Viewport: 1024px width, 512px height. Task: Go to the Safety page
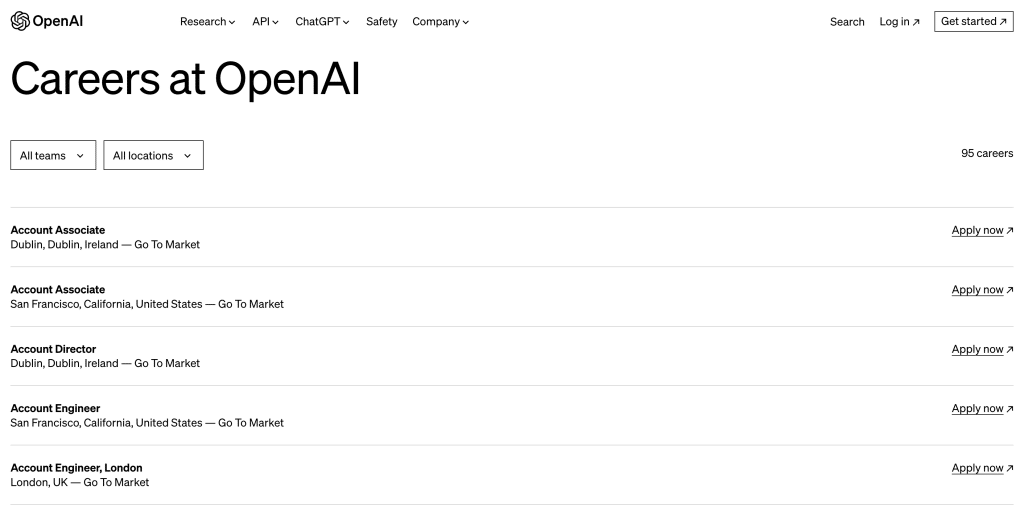coord(381,22)
